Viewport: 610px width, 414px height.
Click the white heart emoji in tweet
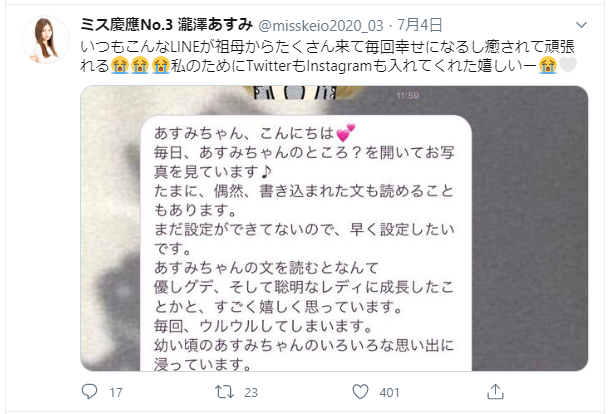coord(568,65)
